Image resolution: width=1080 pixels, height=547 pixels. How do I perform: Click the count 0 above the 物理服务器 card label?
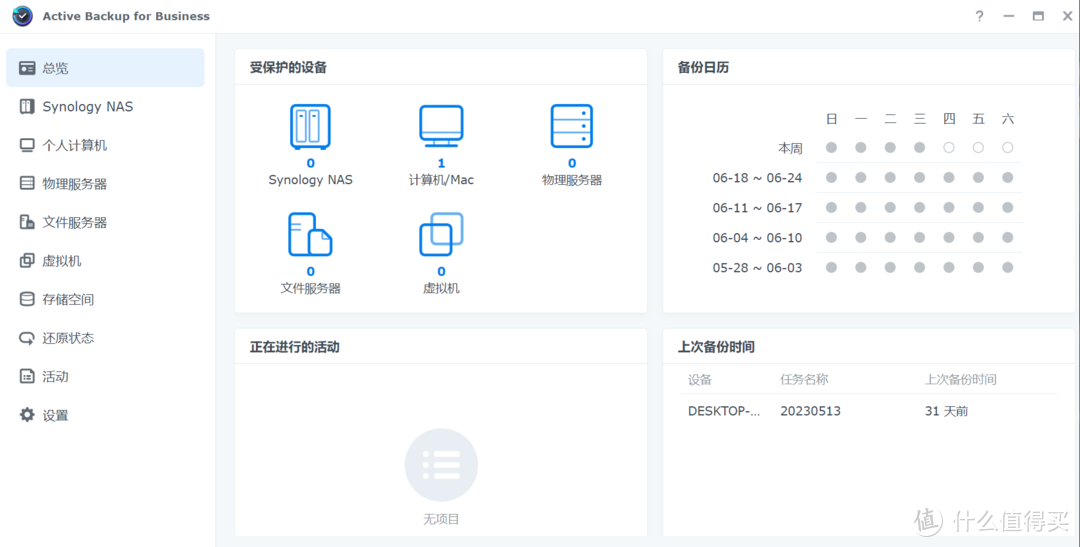(572, 163)
